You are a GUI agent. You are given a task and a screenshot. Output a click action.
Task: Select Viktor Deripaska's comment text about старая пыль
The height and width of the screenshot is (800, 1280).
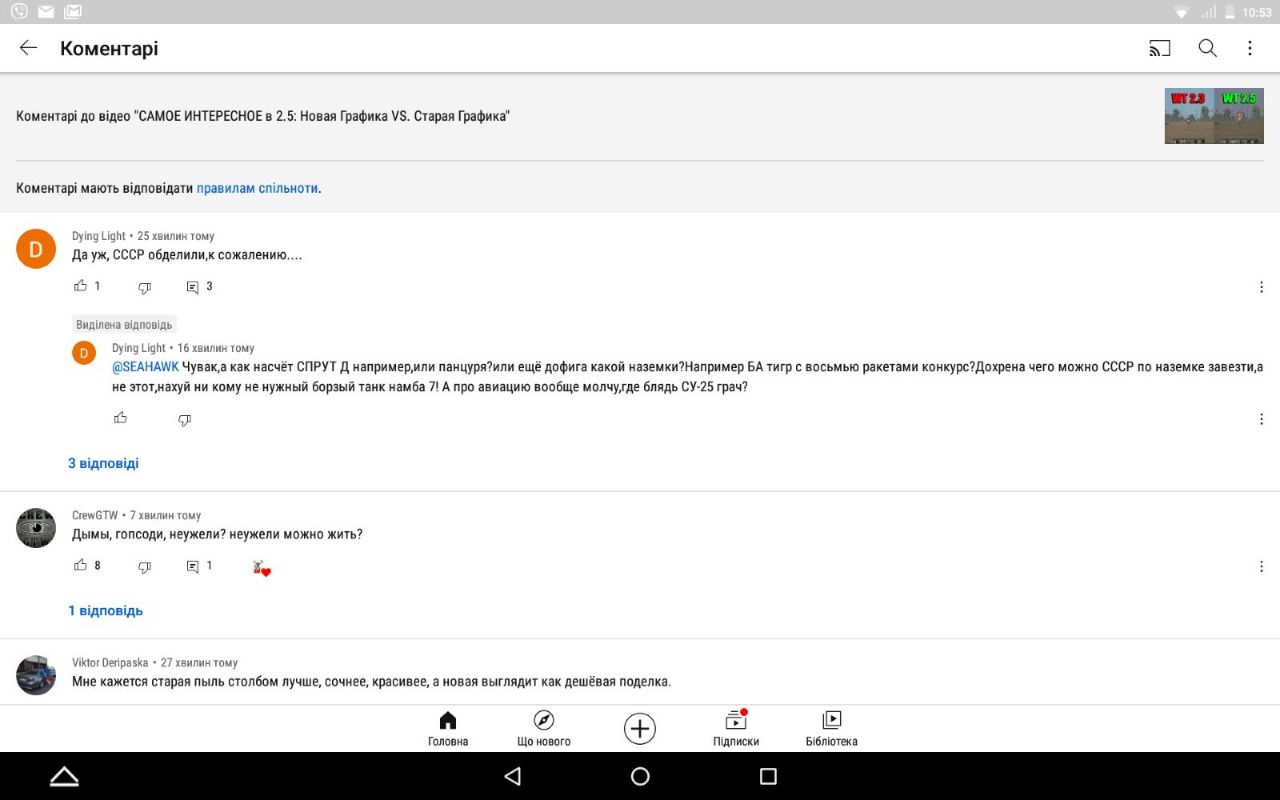coord(371,682)
